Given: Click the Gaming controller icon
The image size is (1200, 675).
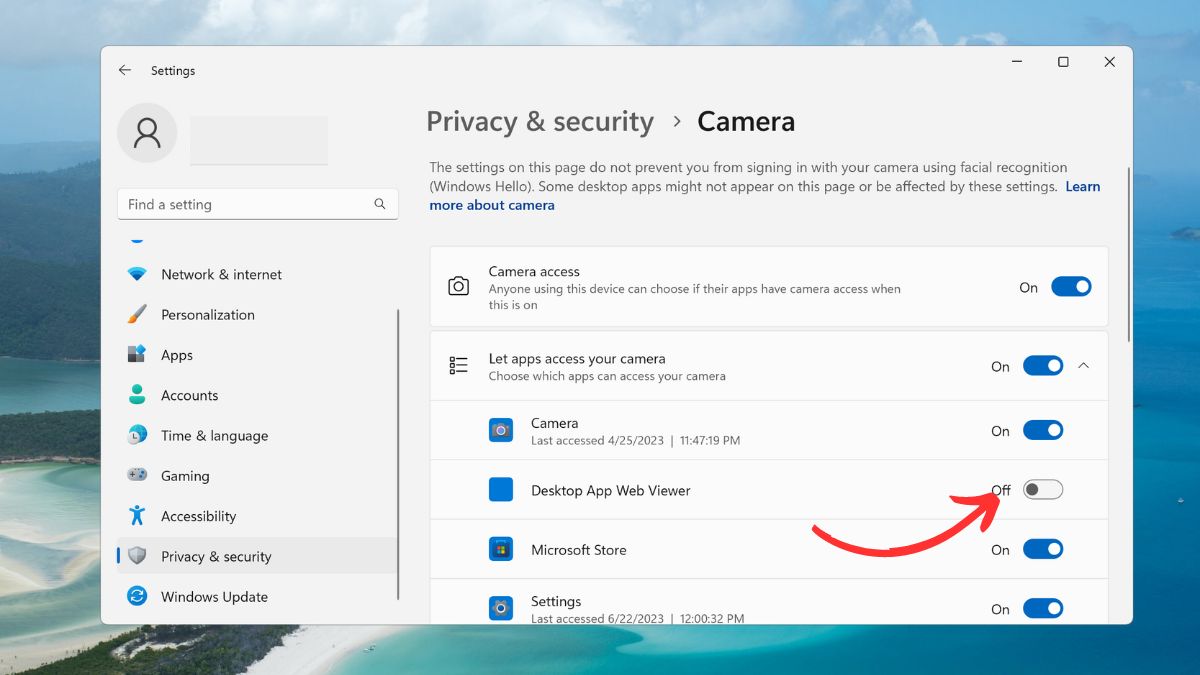Looking at the screenshot, I should (x=137, y=475).
